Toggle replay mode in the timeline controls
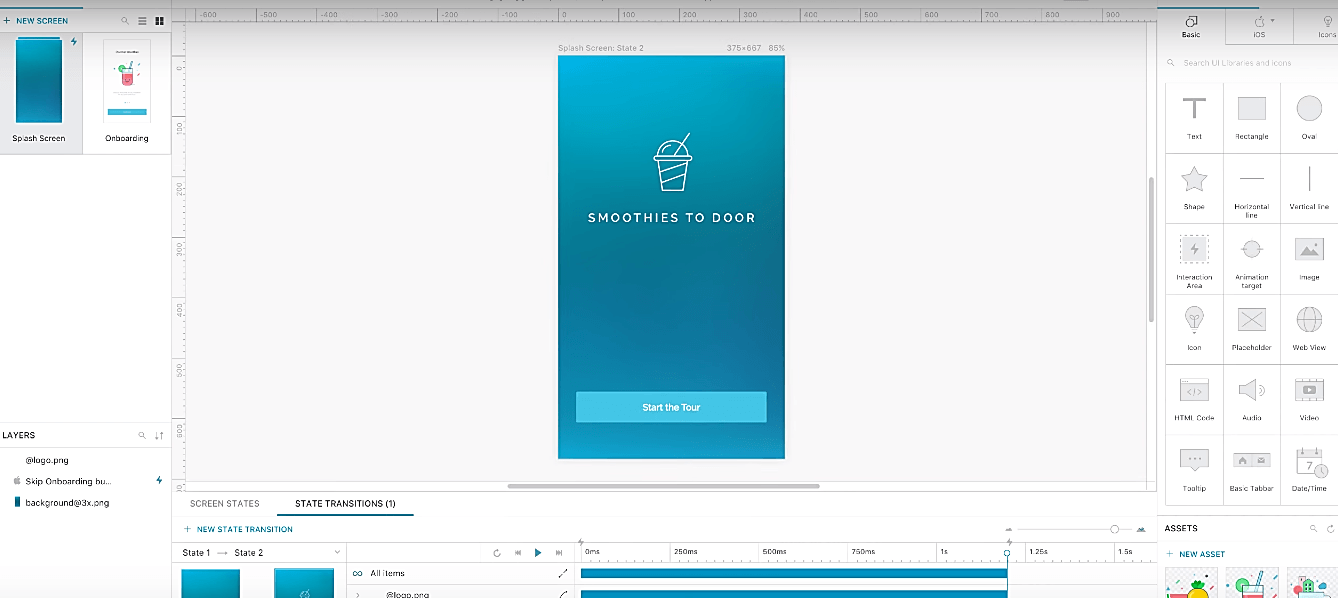This screenshot has width=1338, height=598. [497, 552]
